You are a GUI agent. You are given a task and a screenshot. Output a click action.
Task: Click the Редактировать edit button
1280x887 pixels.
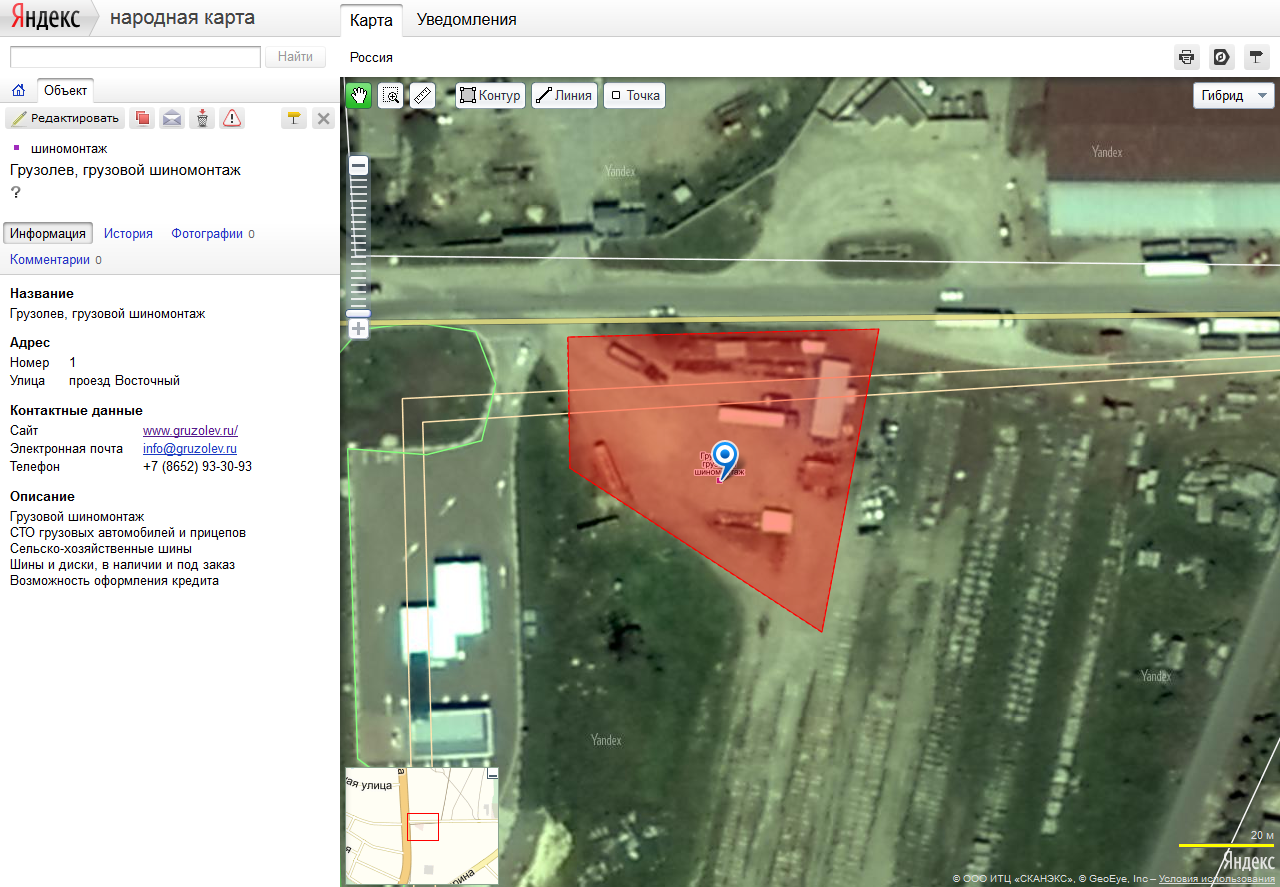tap(66, 119)
